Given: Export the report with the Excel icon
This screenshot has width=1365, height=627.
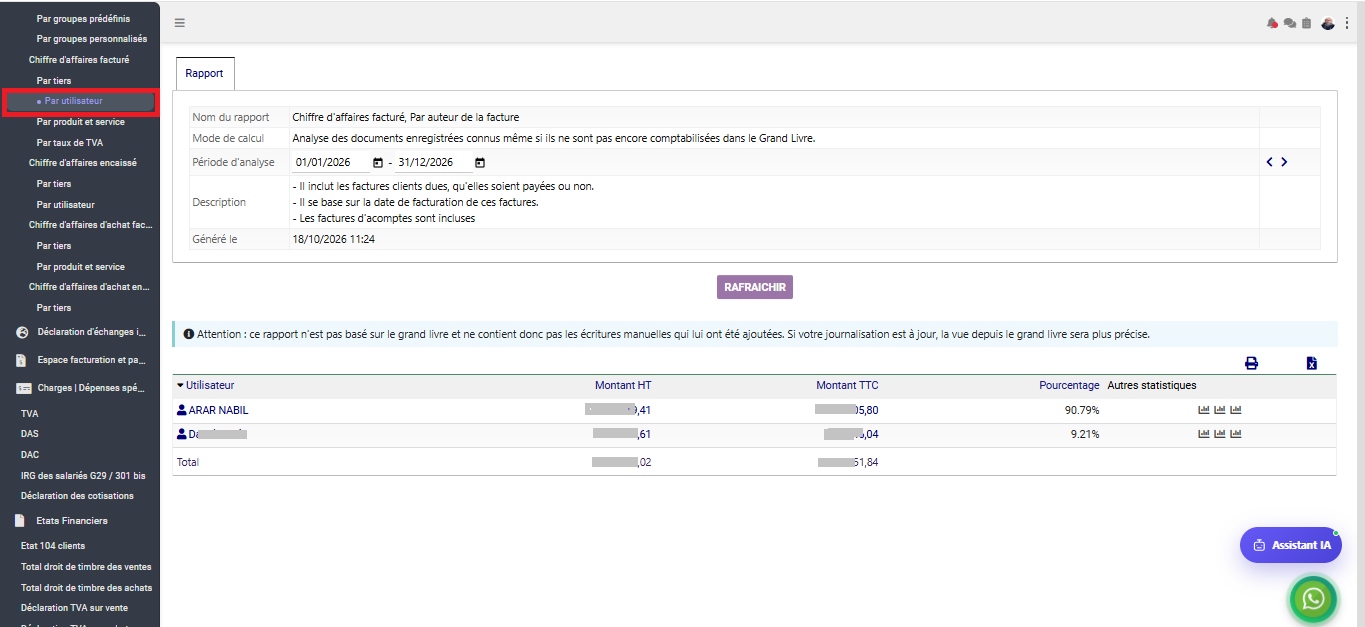Looking at the screenshot, I should (x=1311, y=363).
